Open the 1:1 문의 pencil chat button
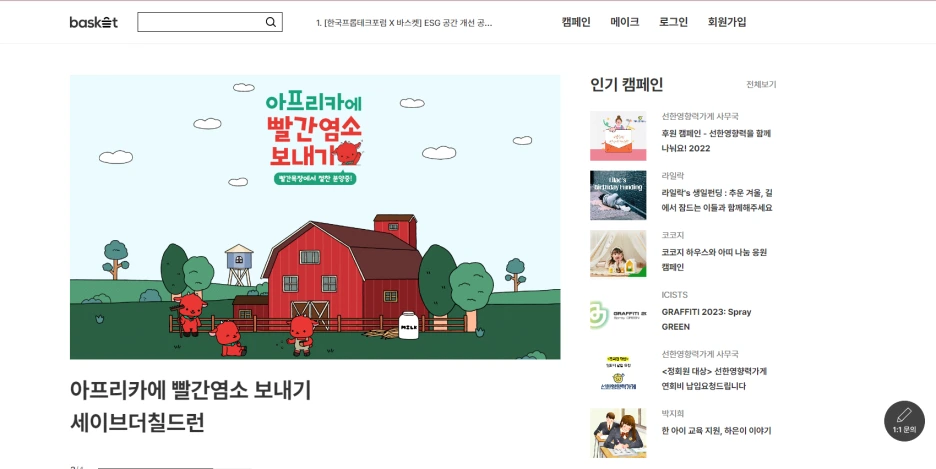This screenshot has width=936, height=469. 904,421
